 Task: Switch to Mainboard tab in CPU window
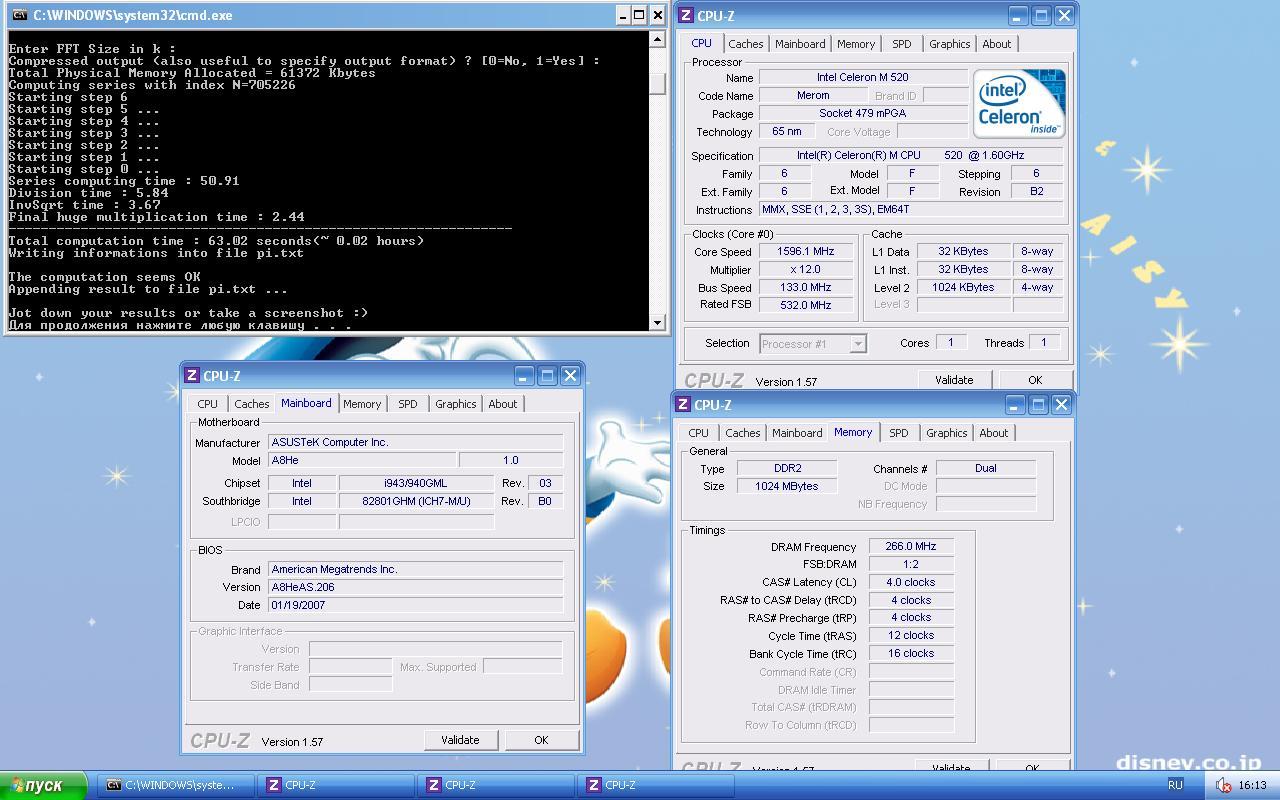pos(800,44)
